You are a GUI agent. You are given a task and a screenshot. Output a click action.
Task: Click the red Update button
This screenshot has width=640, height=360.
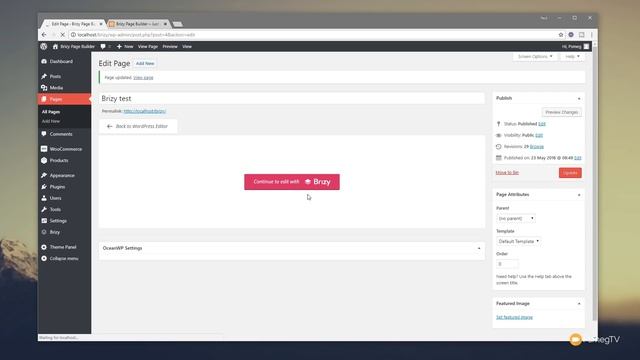[570, 173]
